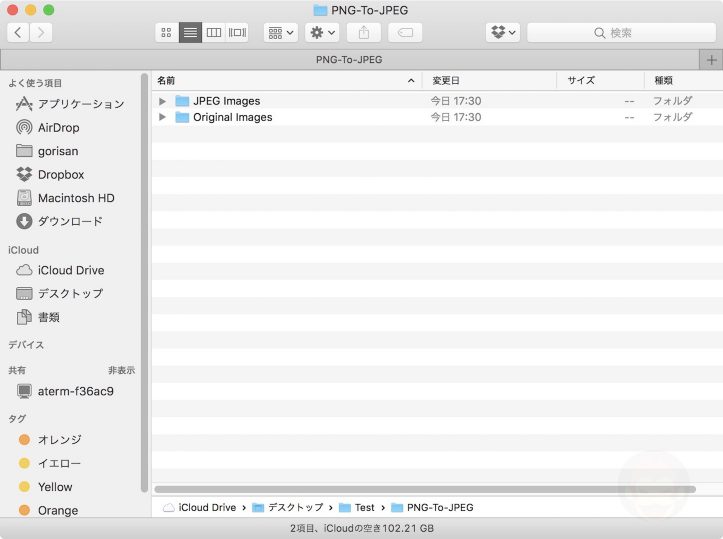Viewport: 723px width, 539px height.
Task: Open AirDrop in the sidebar
Action: 47,127
